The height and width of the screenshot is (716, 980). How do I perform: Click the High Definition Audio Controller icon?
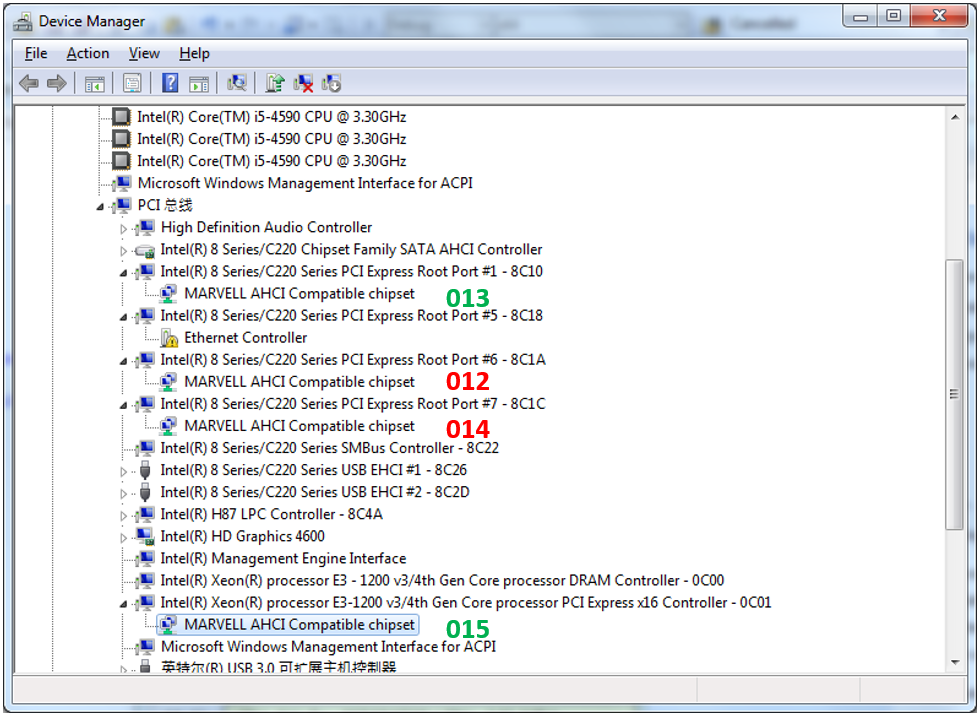point(145,227)
